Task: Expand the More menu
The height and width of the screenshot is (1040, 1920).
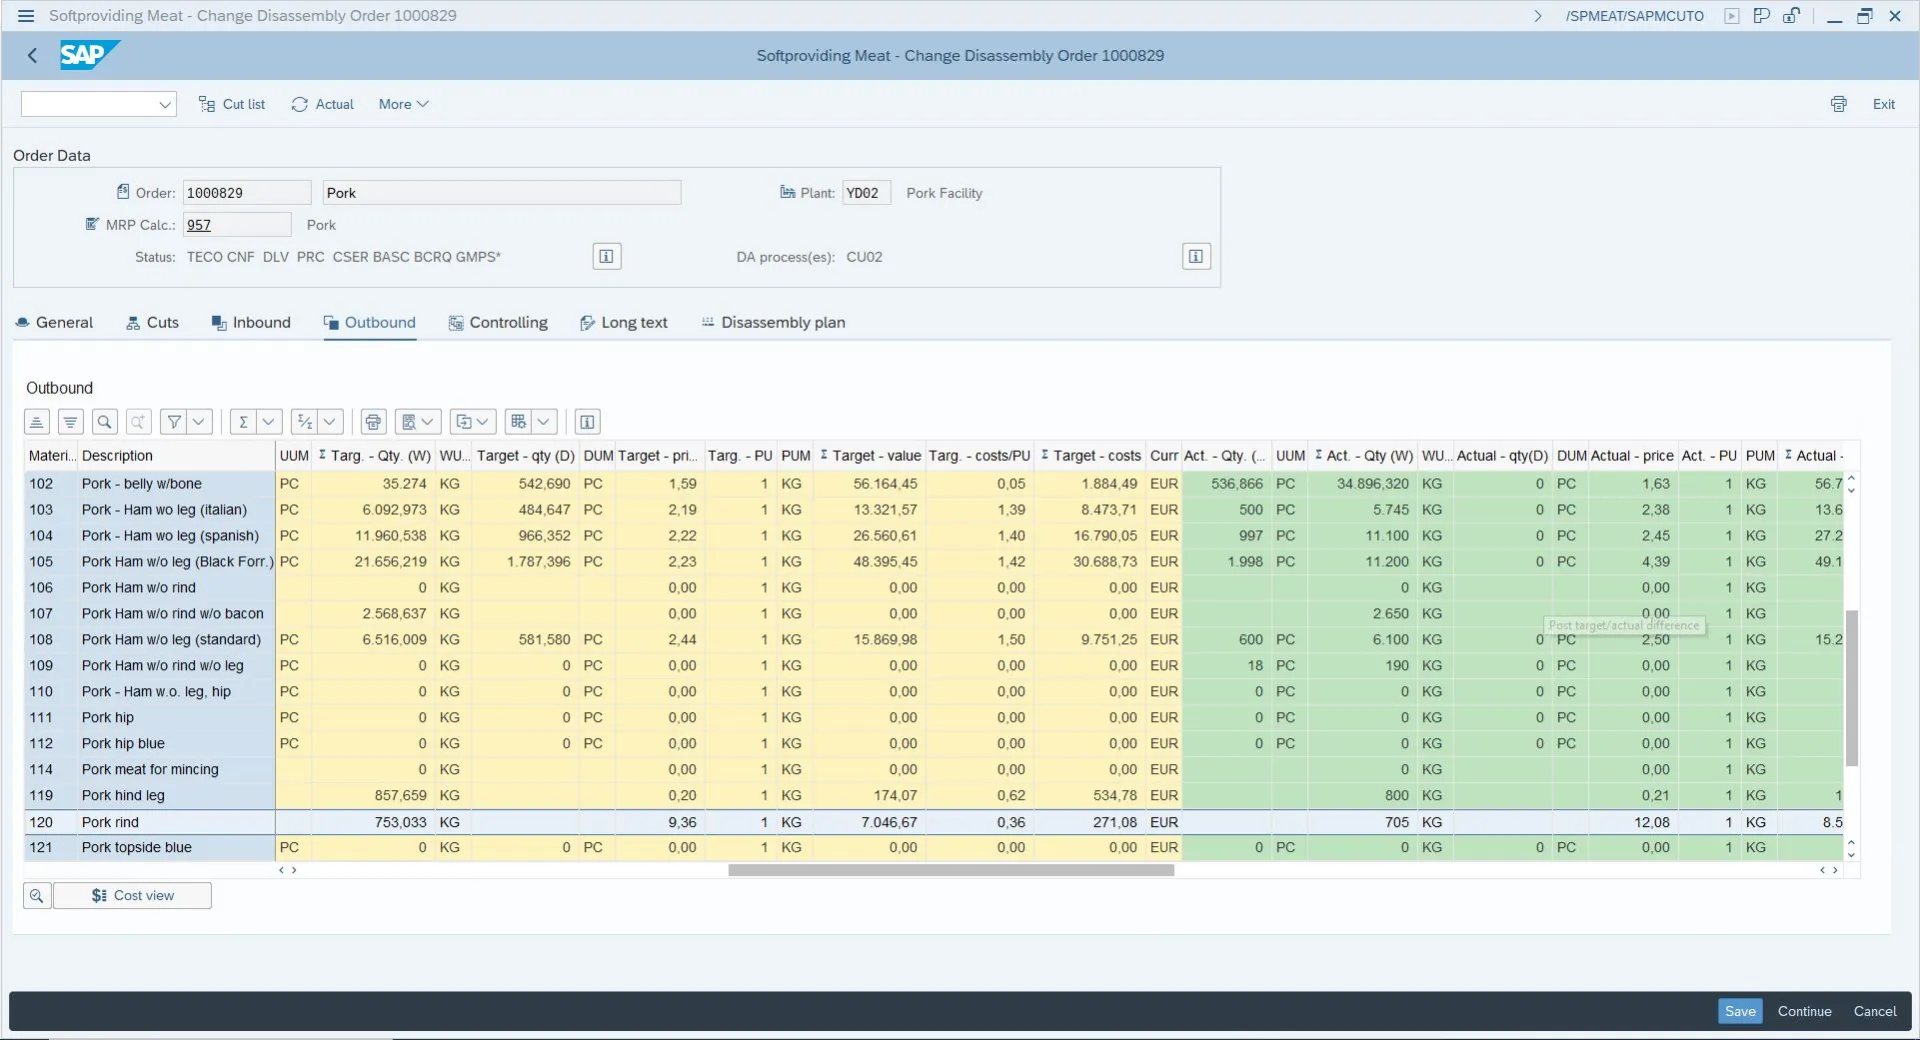Action: [403, 104]
